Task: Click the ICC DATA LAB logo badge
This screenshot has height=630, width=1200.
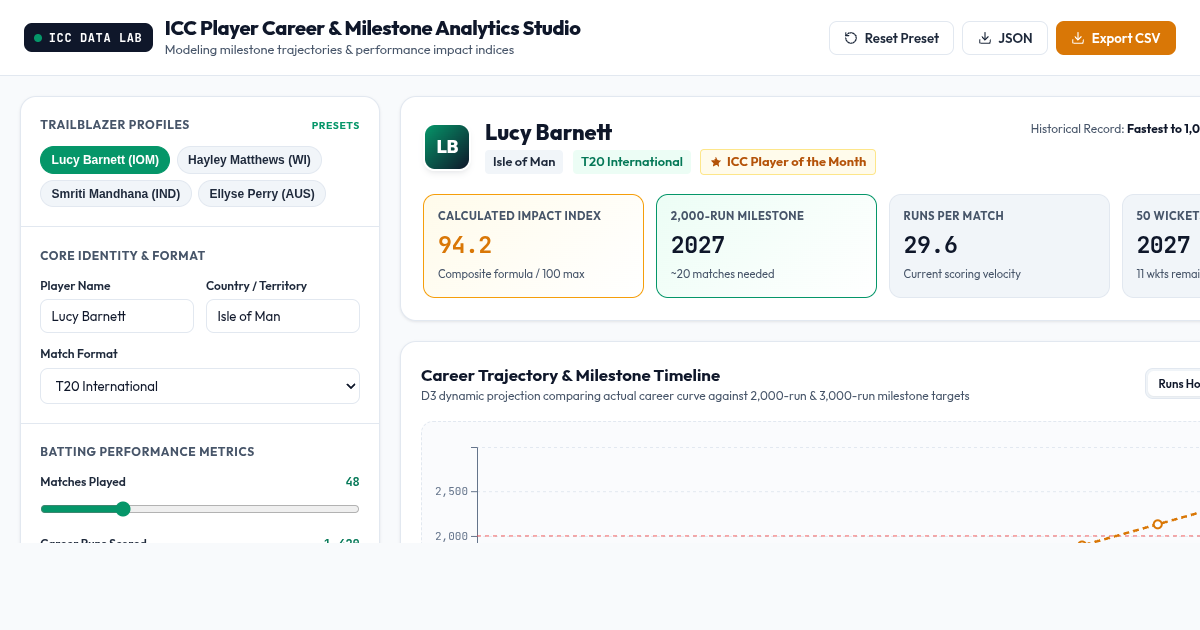Action: pyautogui.click(x=88, y=38)
